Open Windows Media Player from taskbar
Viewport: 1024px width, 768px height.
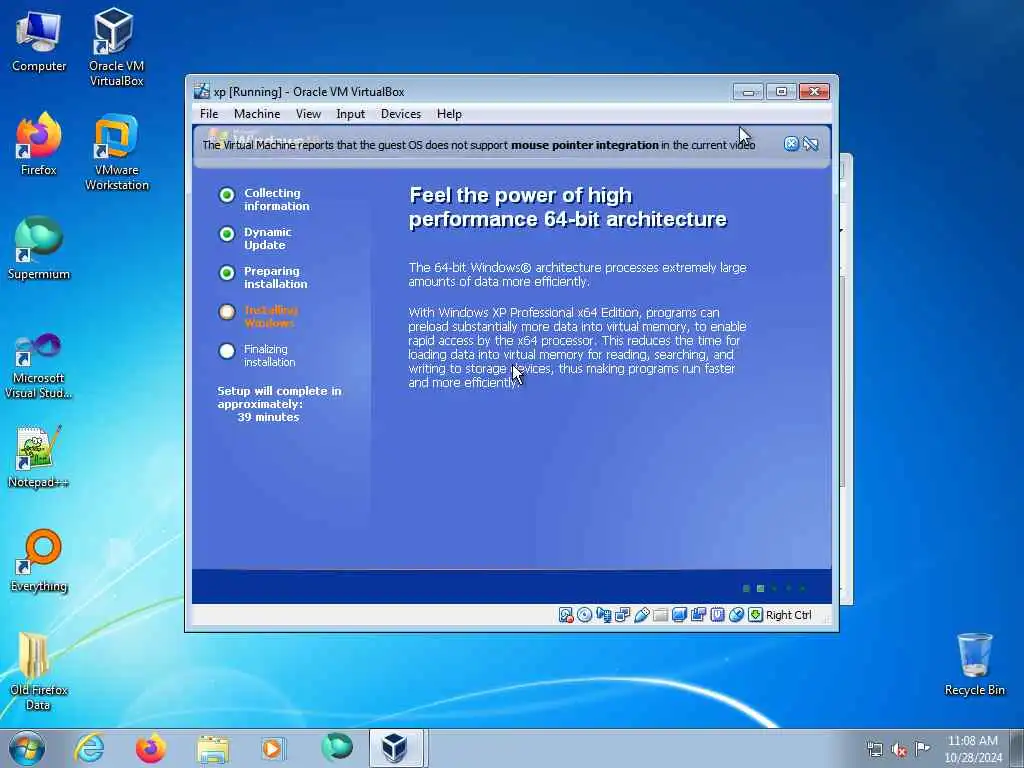point(274,748)
